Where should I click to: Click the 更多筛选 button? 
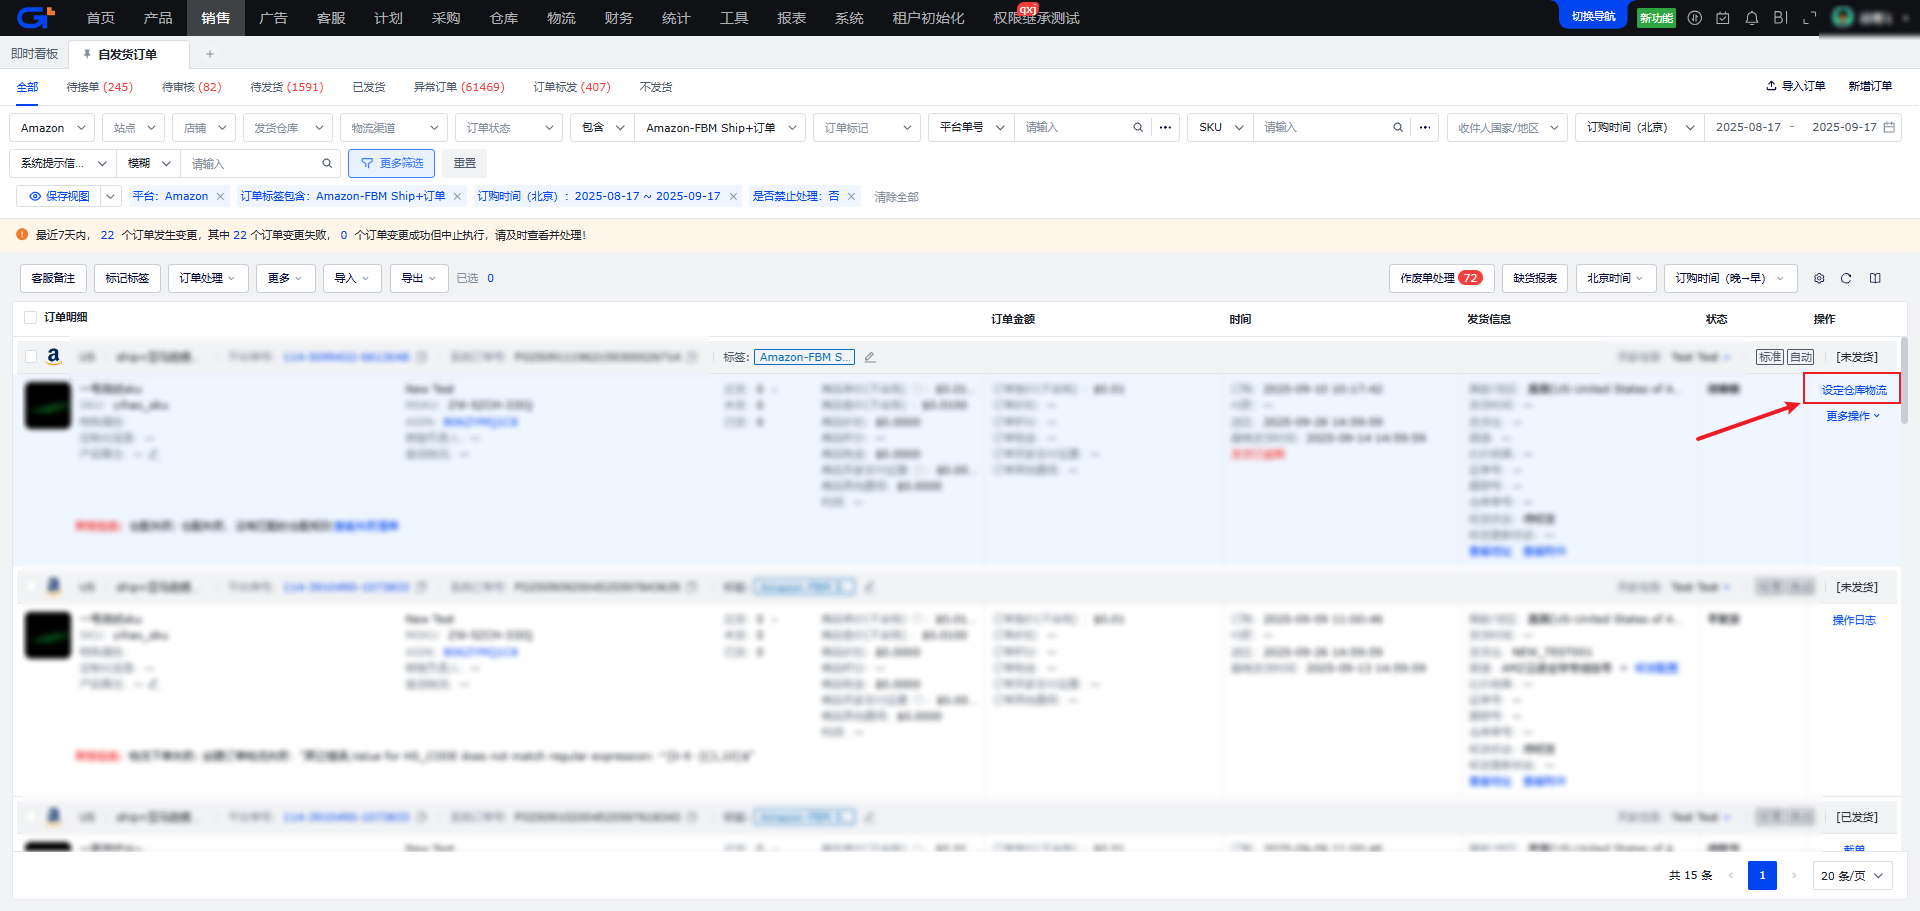(391, 163)
